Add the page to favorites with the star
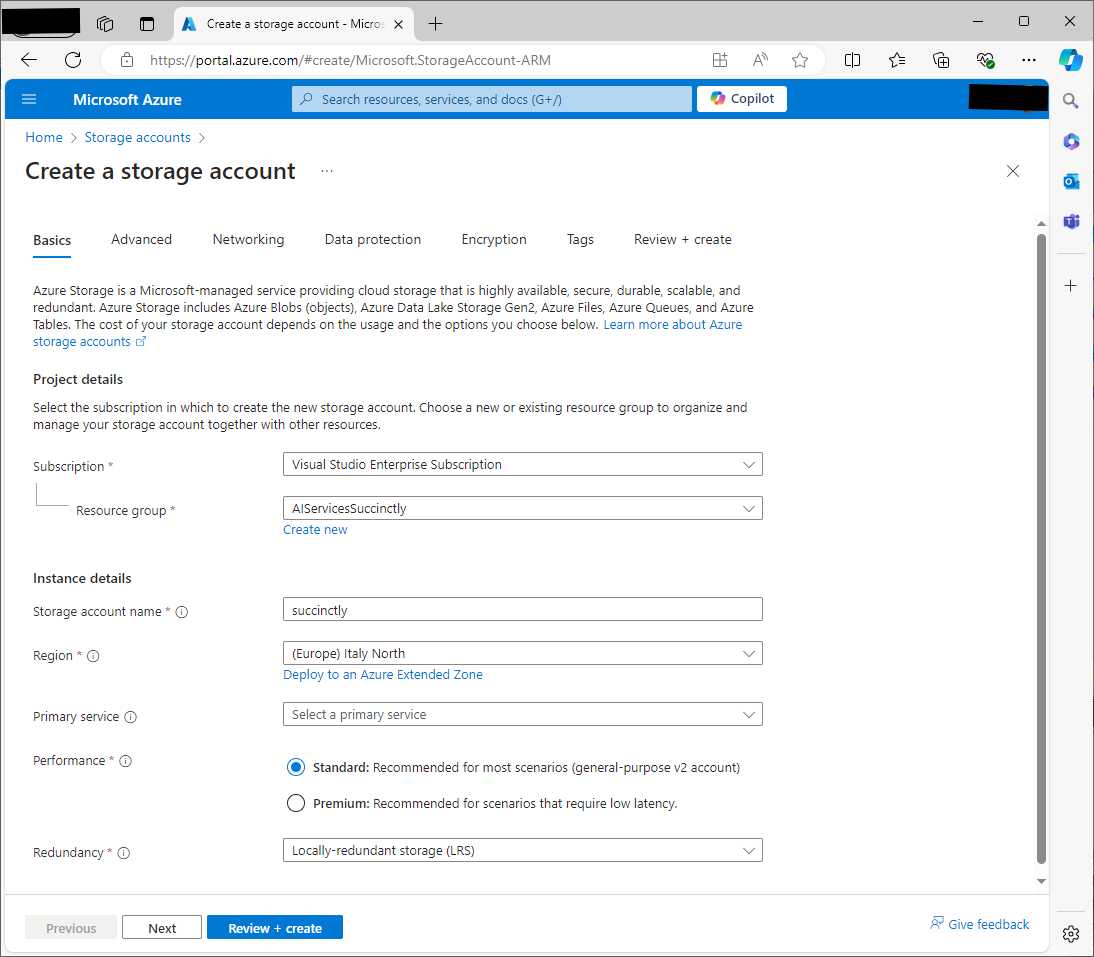 click(x=800, y=60)
